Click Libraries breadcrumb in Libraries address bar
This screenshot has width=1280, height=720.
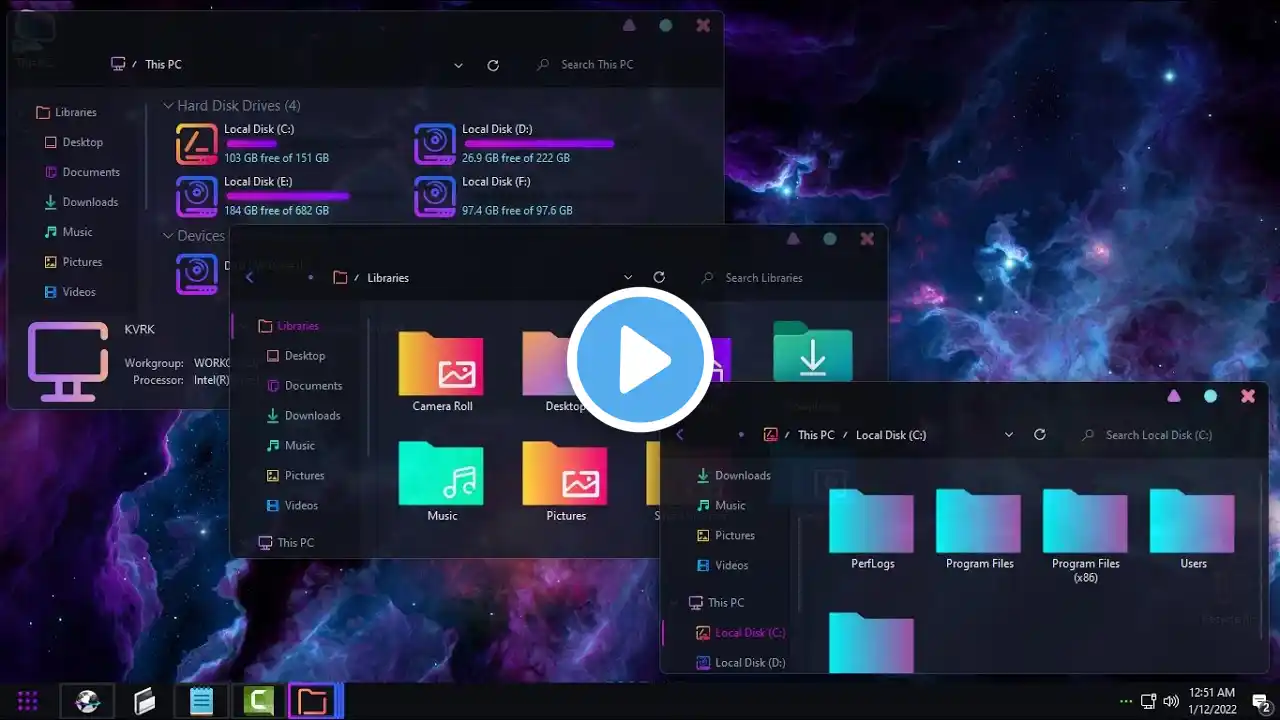coord(388,277)
